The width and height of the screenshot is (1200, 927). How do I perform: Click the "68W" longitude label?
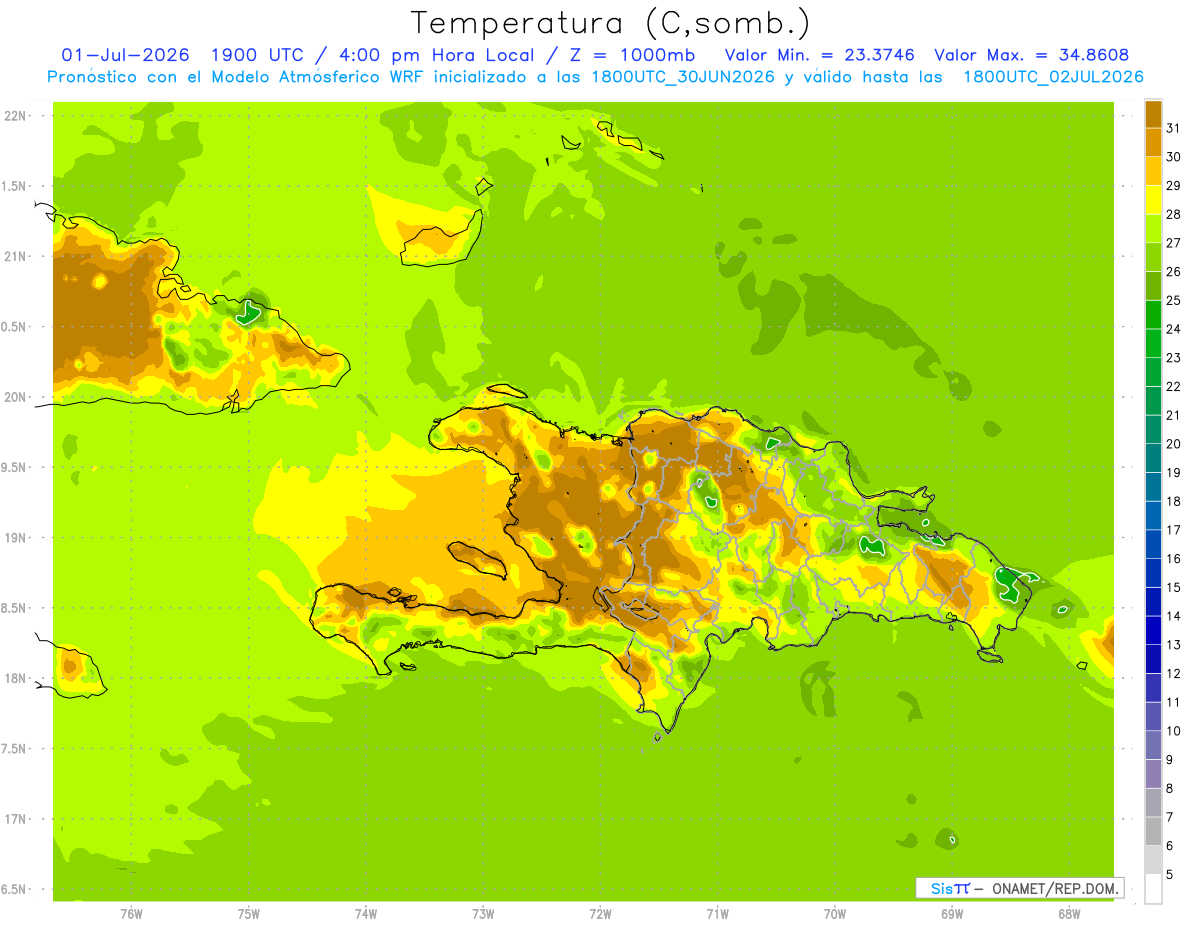tap(1069, 915)
